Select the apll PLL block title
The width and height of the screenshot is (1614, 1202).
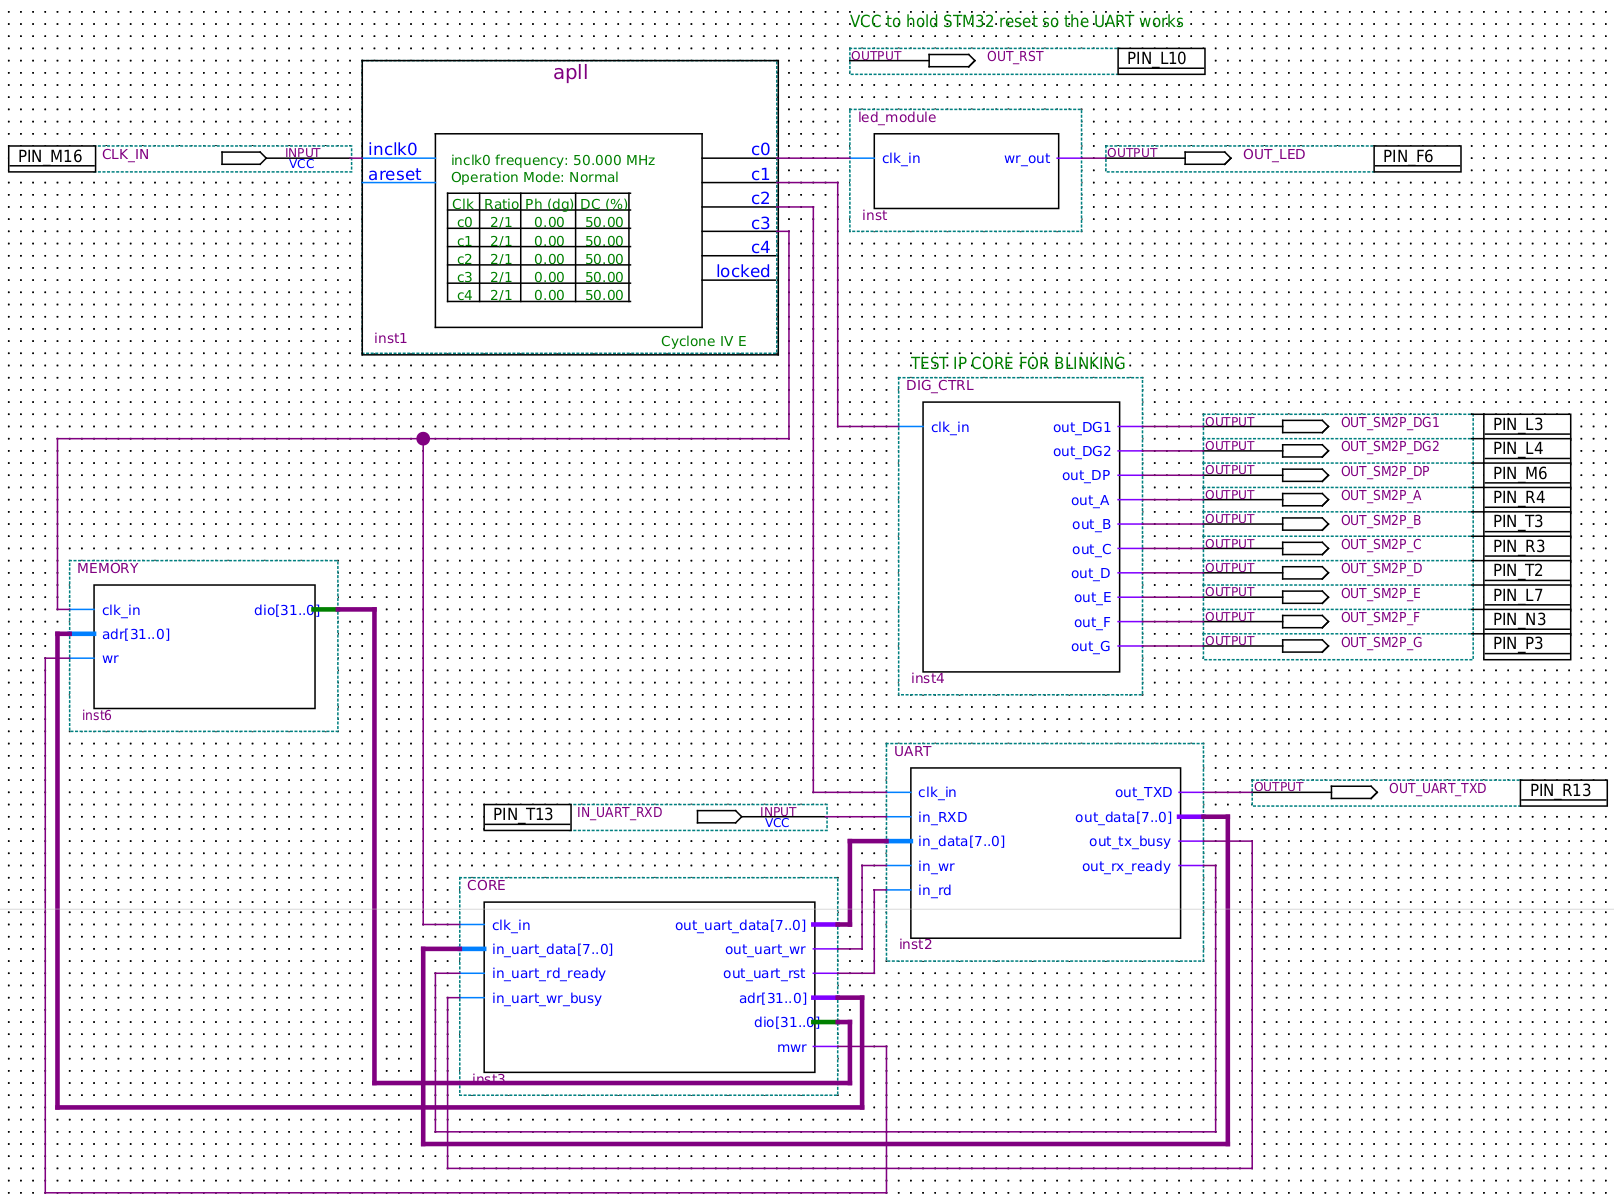570,72
